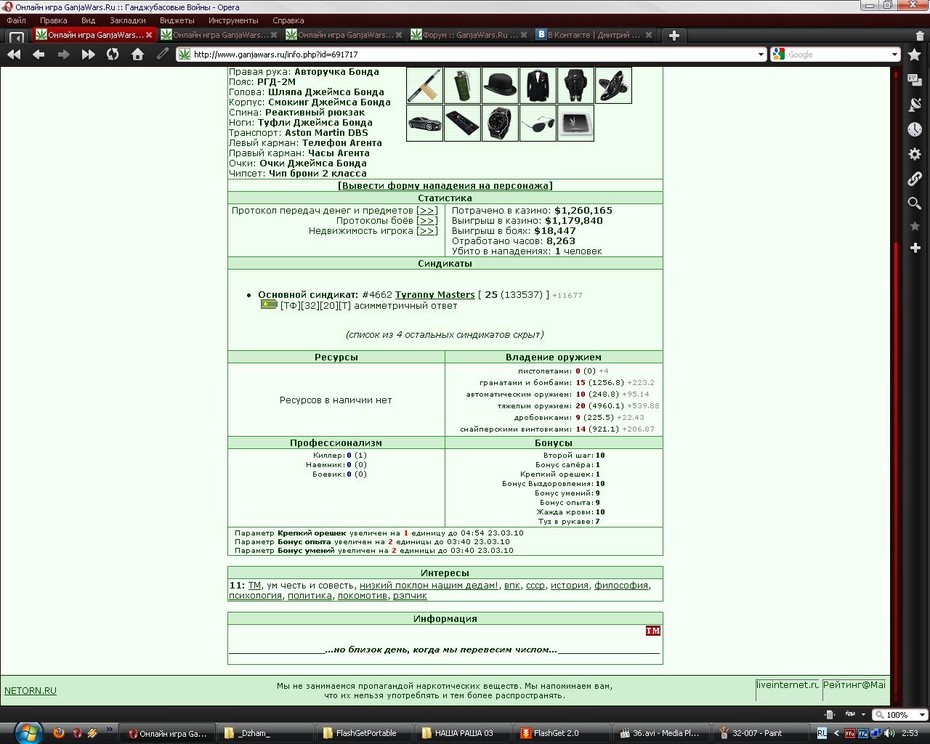Open Google search engine dropdown
The height and width of the screenshot is (744, 930).
[894, 55]
